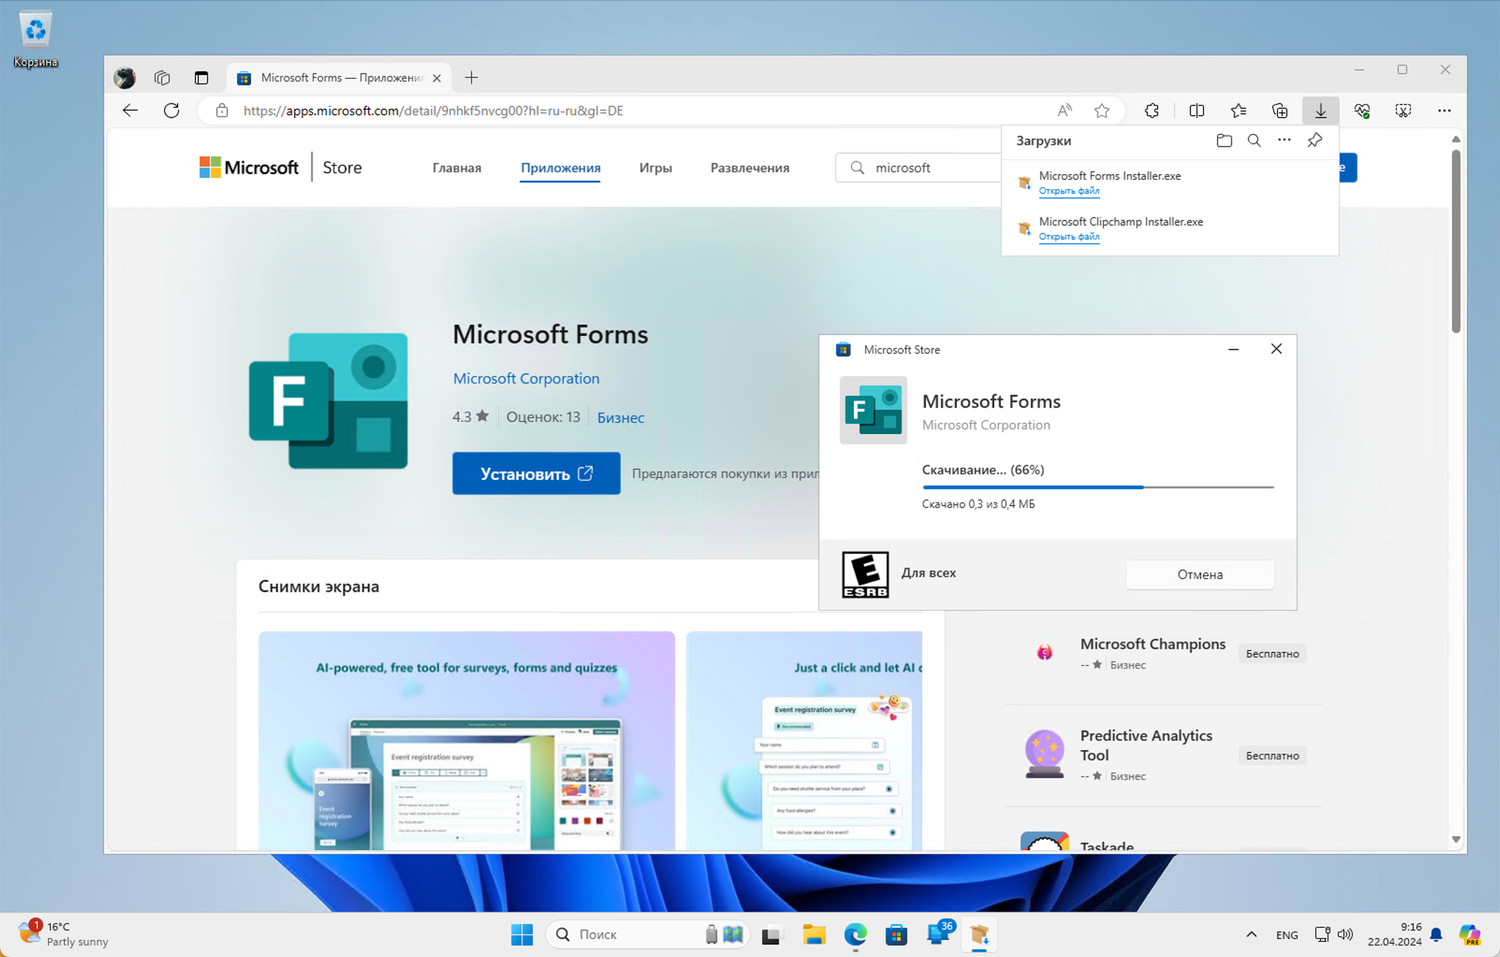
Task: Cancel the download with Отмена
Action: [1200, 575]
